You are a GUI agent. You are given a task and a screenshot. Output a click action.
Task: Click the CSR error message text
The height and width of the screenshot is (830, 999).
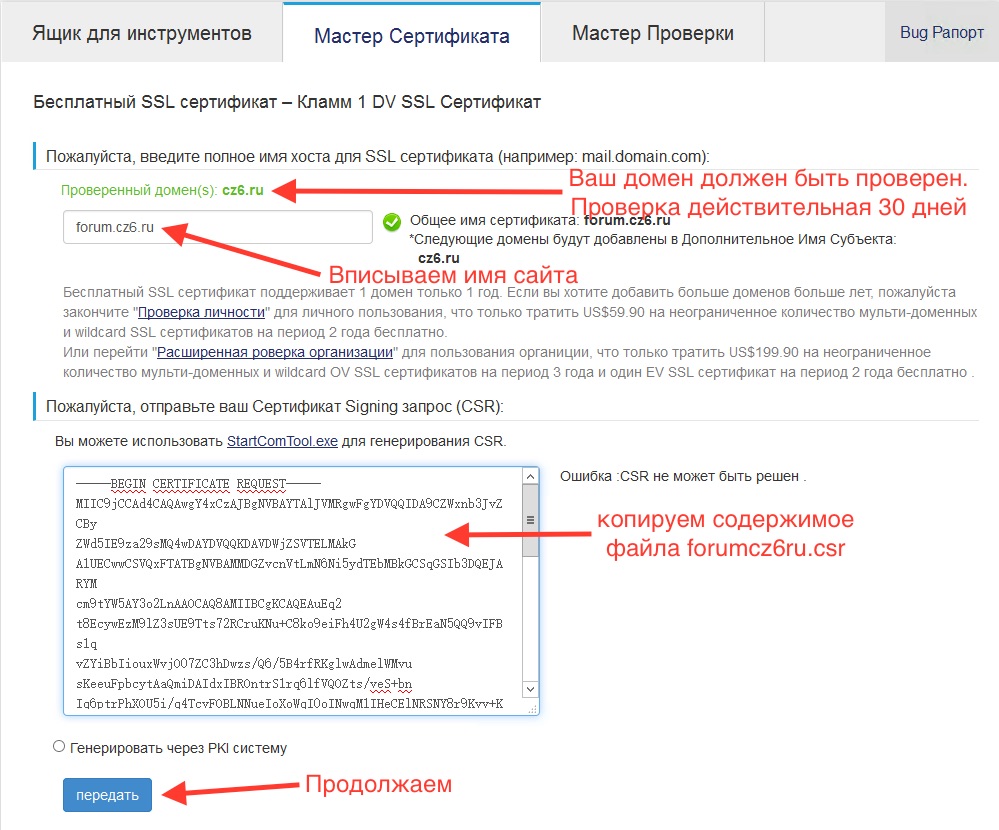pos(682,476)
